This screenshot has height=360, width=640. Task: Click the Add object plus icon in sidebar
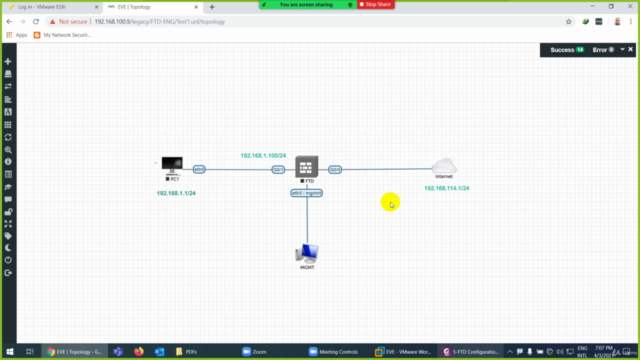8,61
